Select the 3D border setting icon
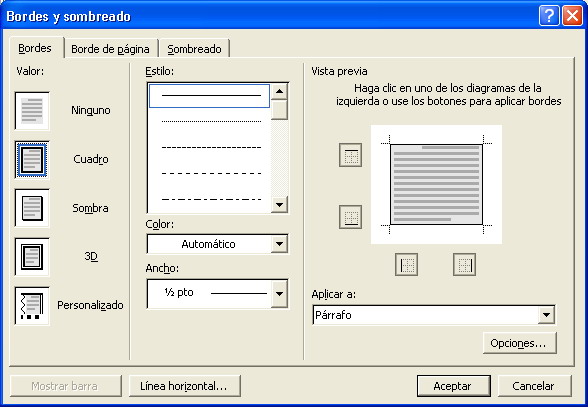588x407 pixels. [x=32, y=257]
